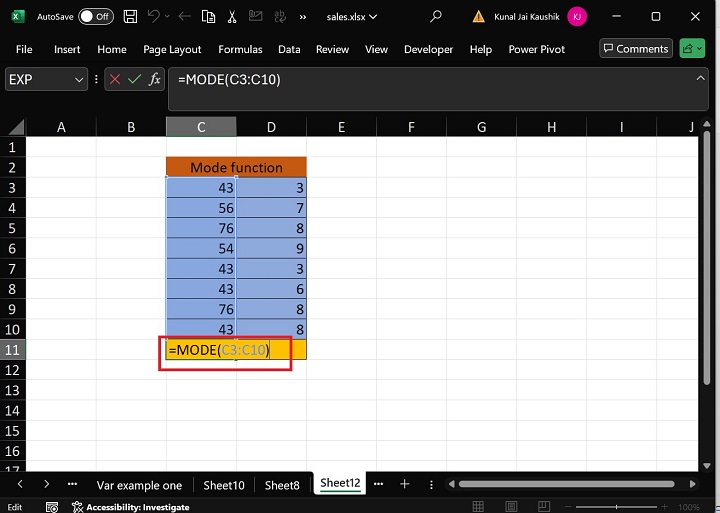The height and width of the screenshot is (513, 720).
Task: Click the yellow warning triangle icon
Action: [478, 17]
